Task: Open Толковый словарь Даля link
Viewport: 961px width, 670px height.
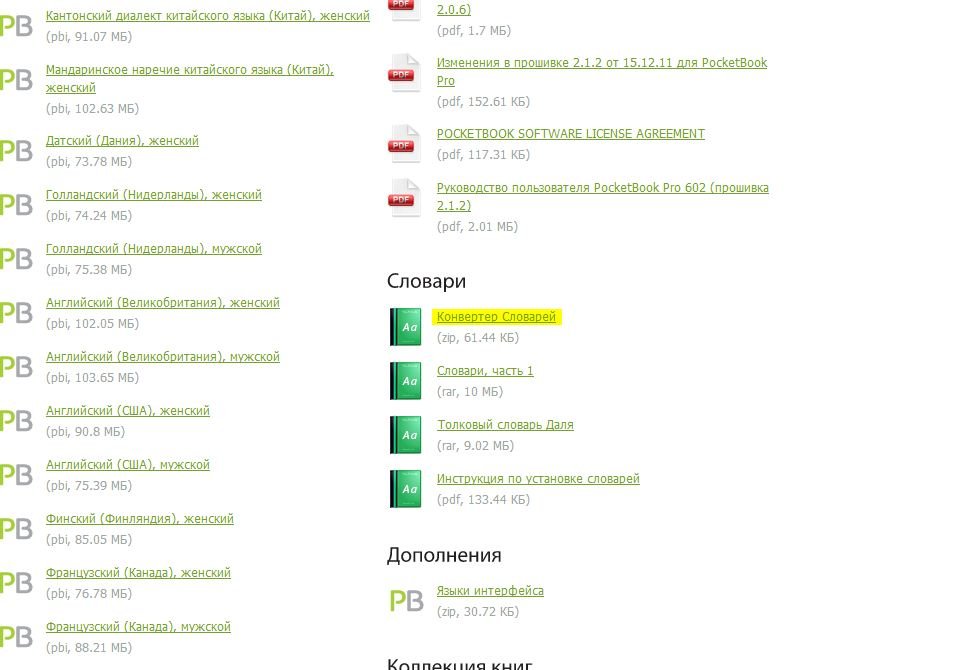Action: (505, 425)
